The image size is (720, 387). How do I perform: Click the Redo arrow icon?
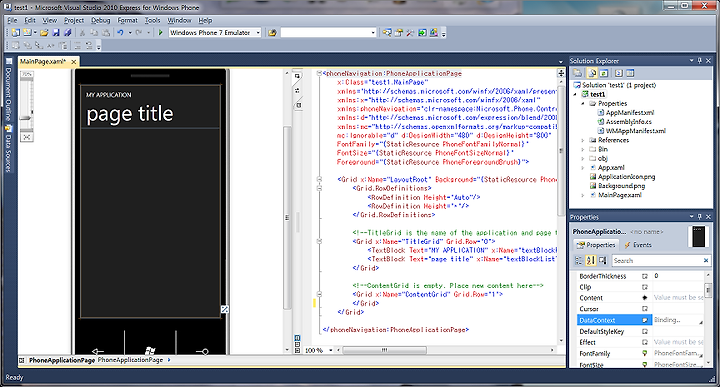[x=139, y=33]
